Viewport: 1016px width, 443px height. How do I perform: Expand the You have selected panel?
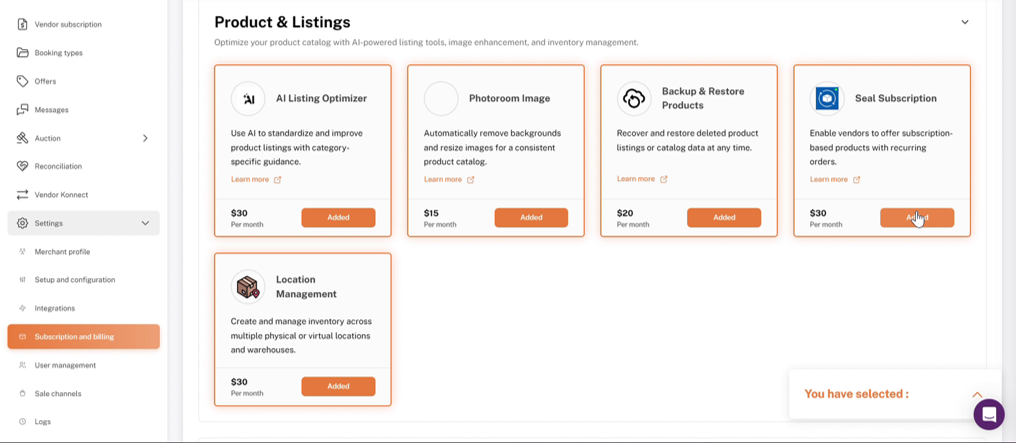point(977,394)
